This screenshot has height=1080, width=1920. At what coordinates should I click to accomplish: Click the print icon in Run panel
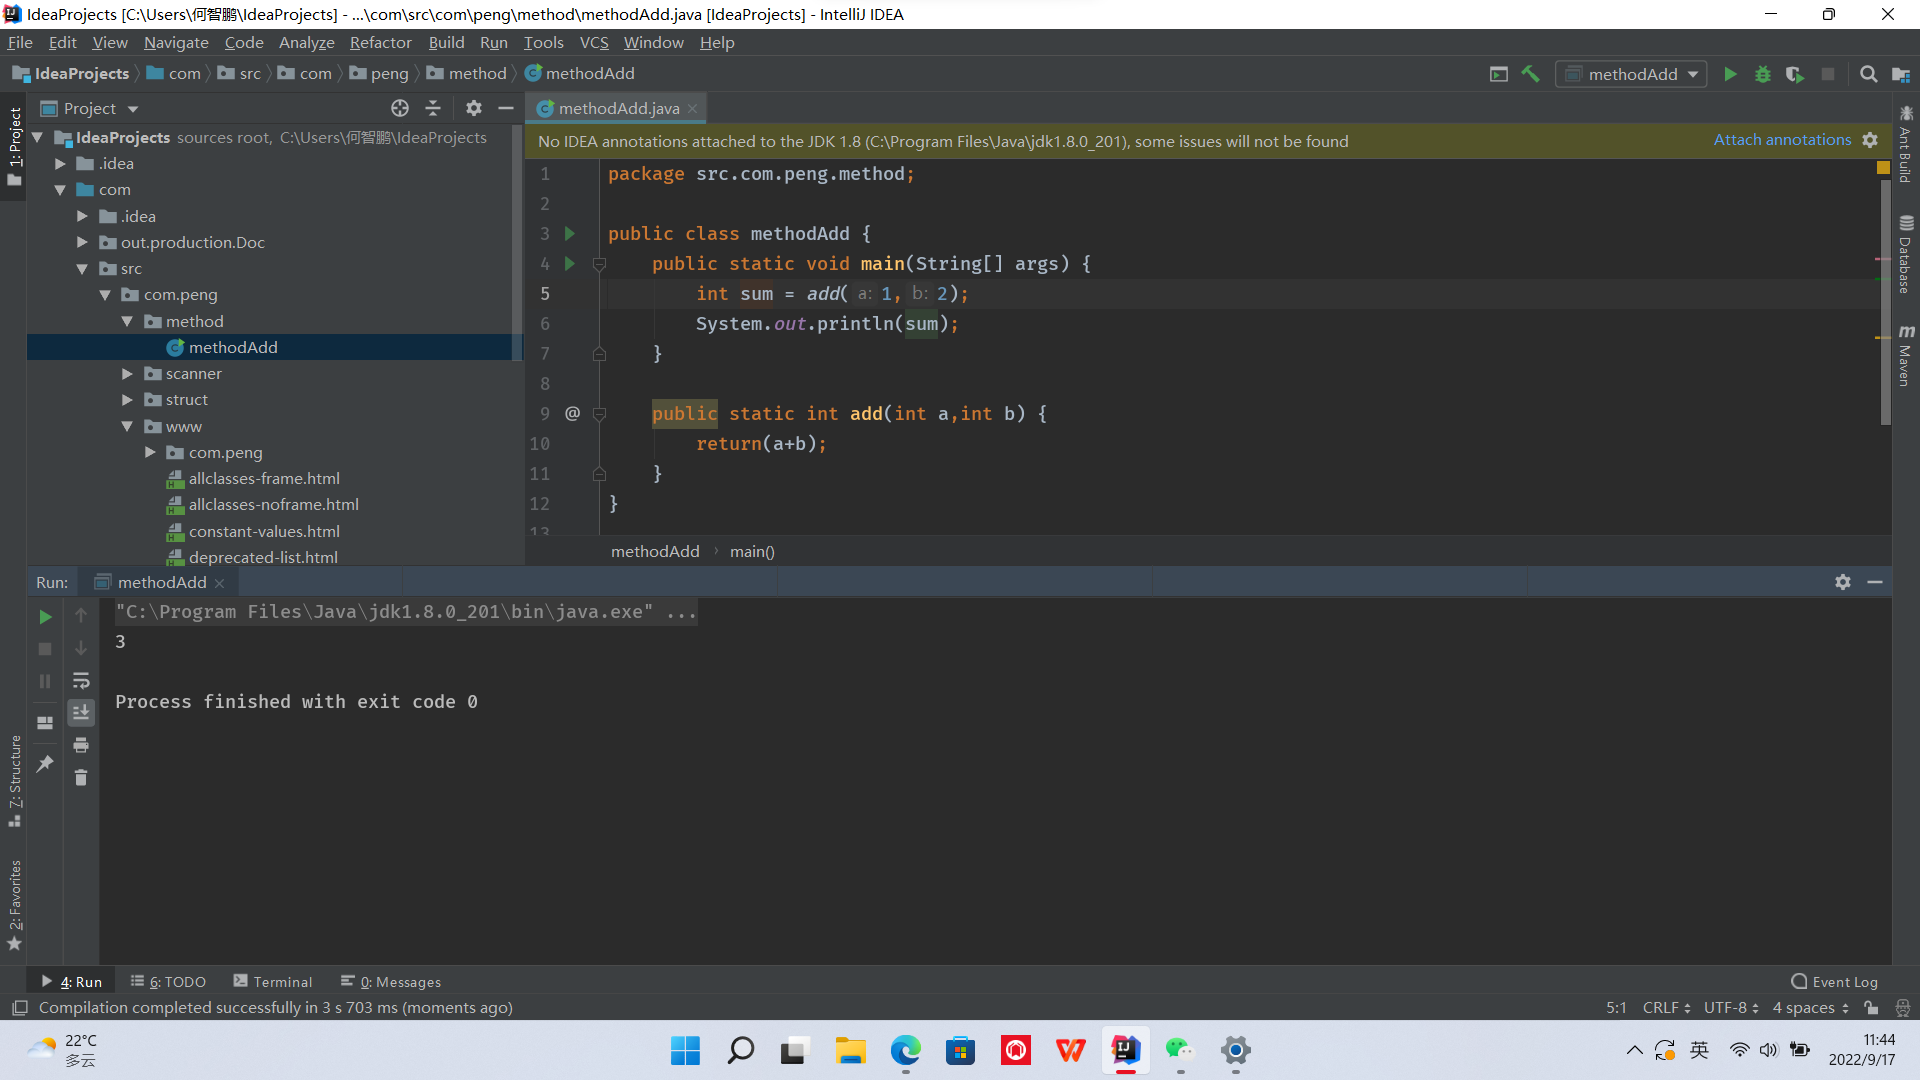click(x=81, y=745)
